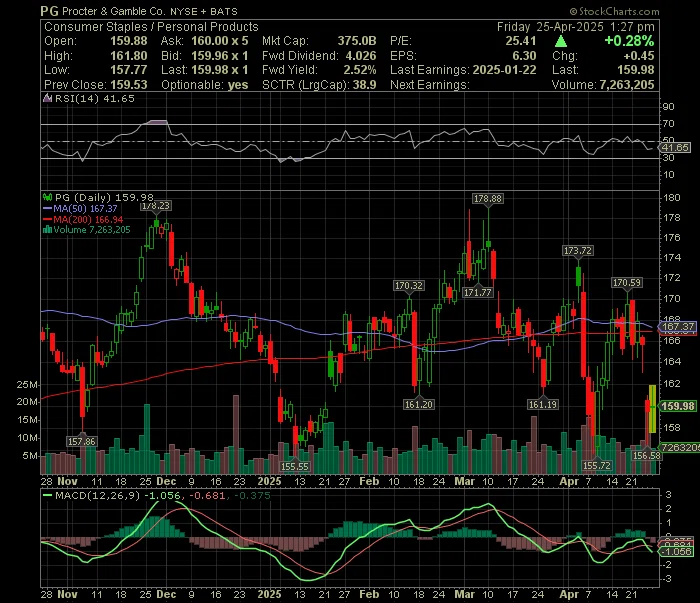Click the 167.37 moving average axis tag
The width and height of the screenshot is (700, 603).
tap(677, 326)
